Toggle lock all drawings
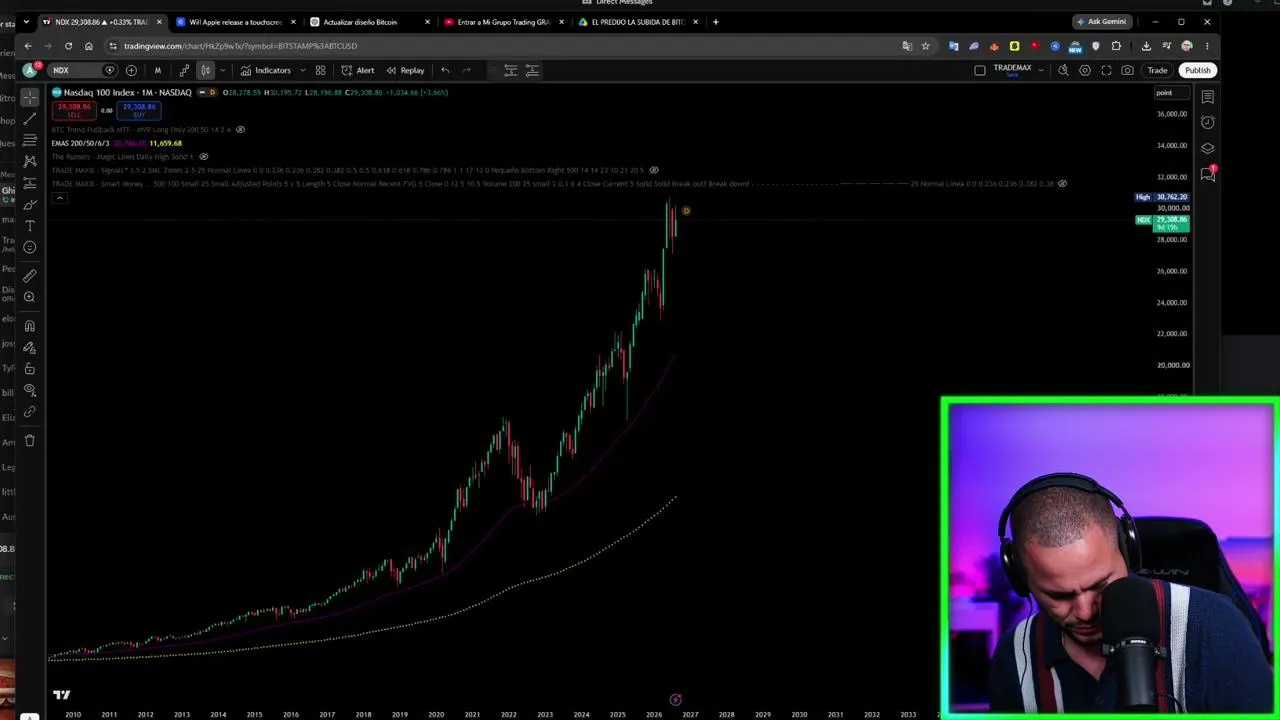This screenshot has width=1280, height=720. point(30,369)
